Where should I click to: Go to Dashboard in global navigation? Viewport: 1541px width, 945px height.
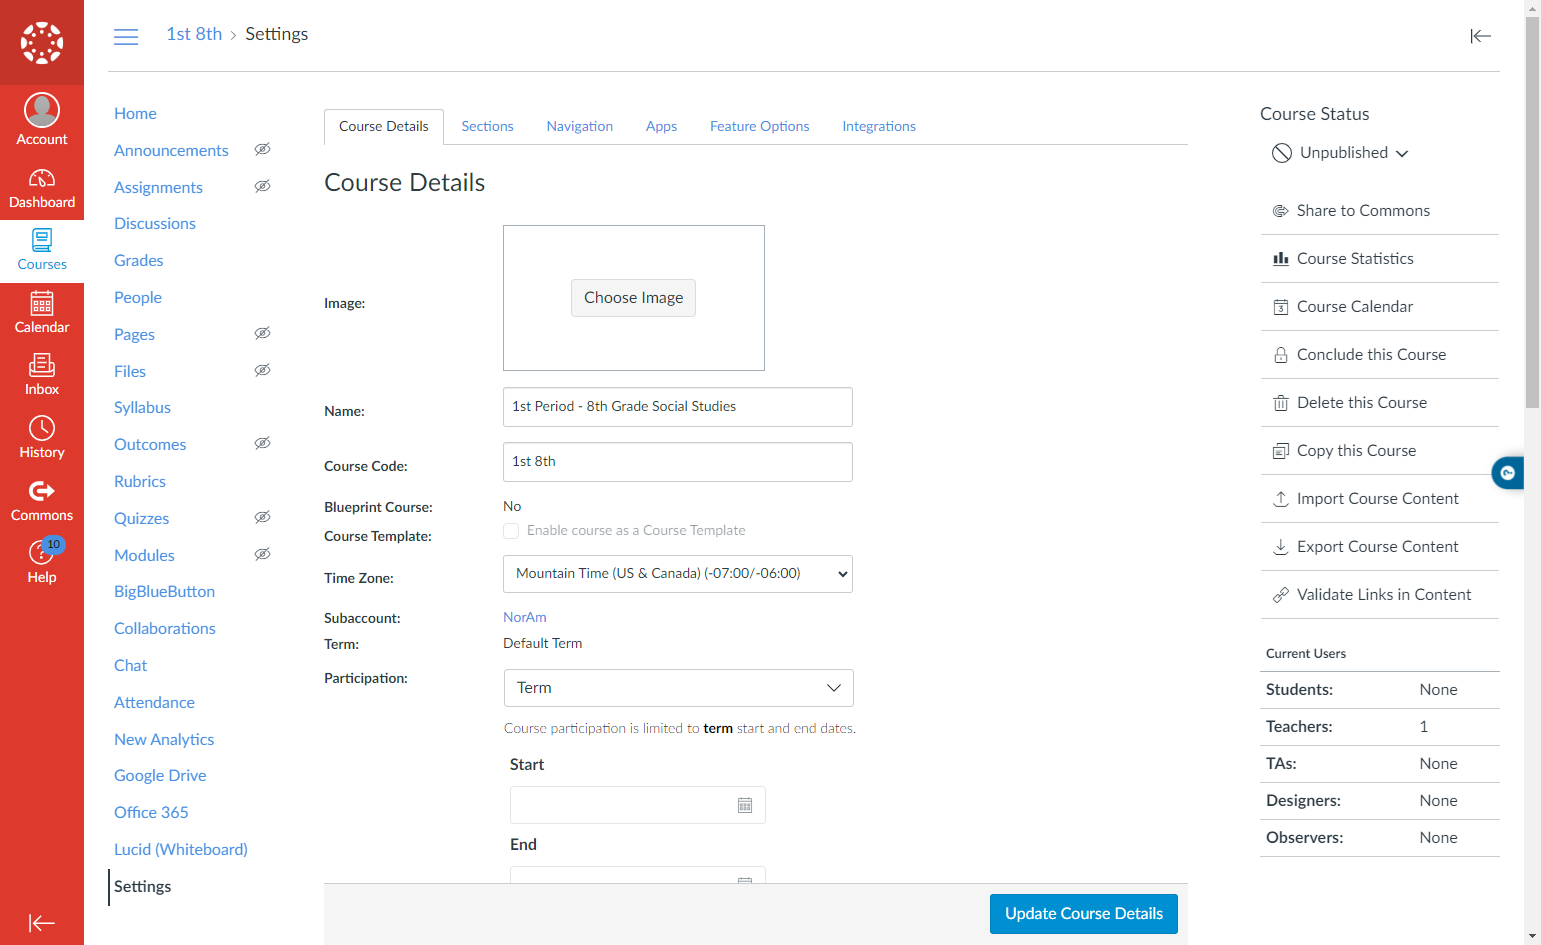click(x=42, y=189)
